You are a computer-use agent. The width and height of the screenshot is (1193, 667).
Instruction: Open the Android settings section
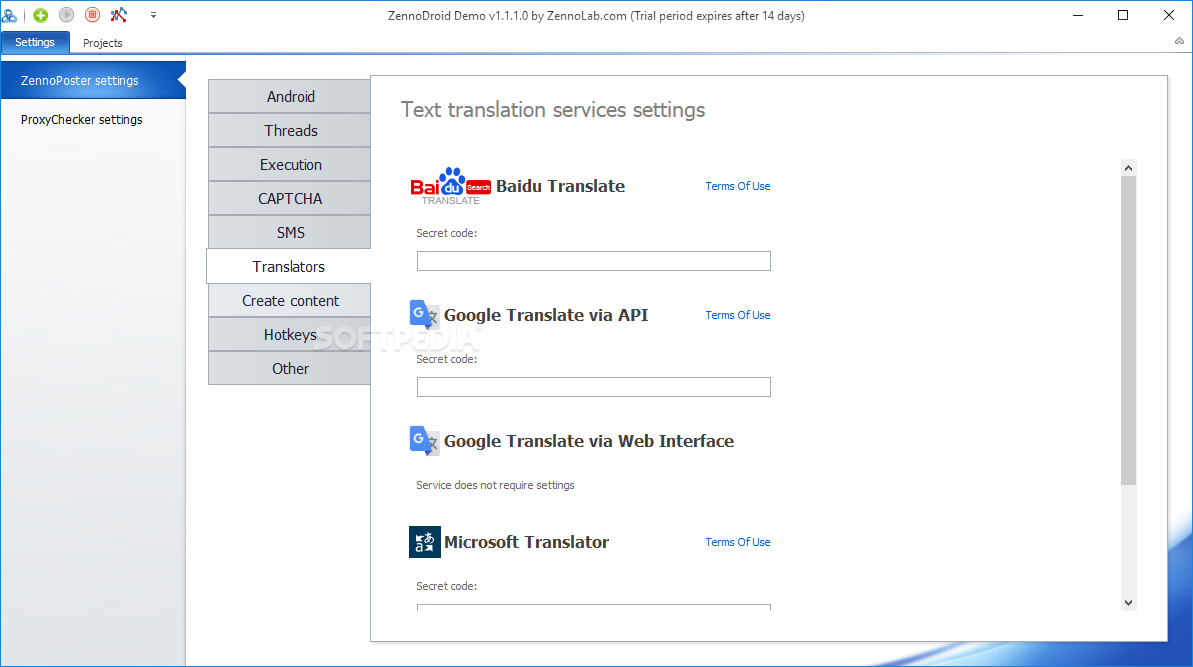tap(290, 97)
